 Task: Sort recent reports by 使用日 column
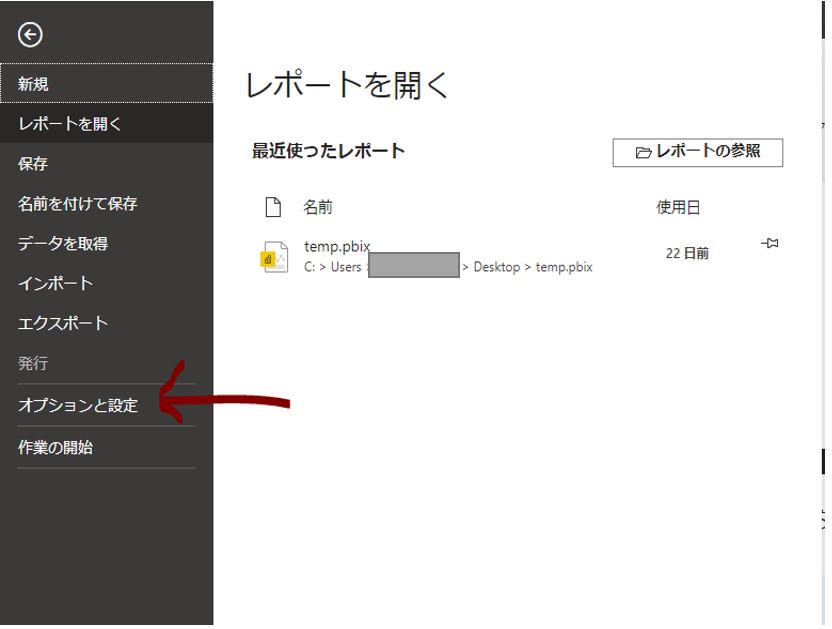[678, 207]
